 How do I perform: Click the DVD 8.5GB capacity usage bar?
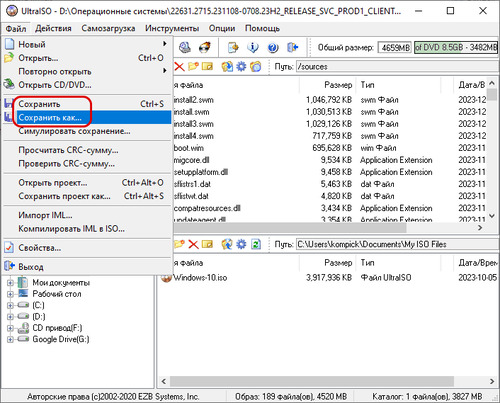coord(456,48)
